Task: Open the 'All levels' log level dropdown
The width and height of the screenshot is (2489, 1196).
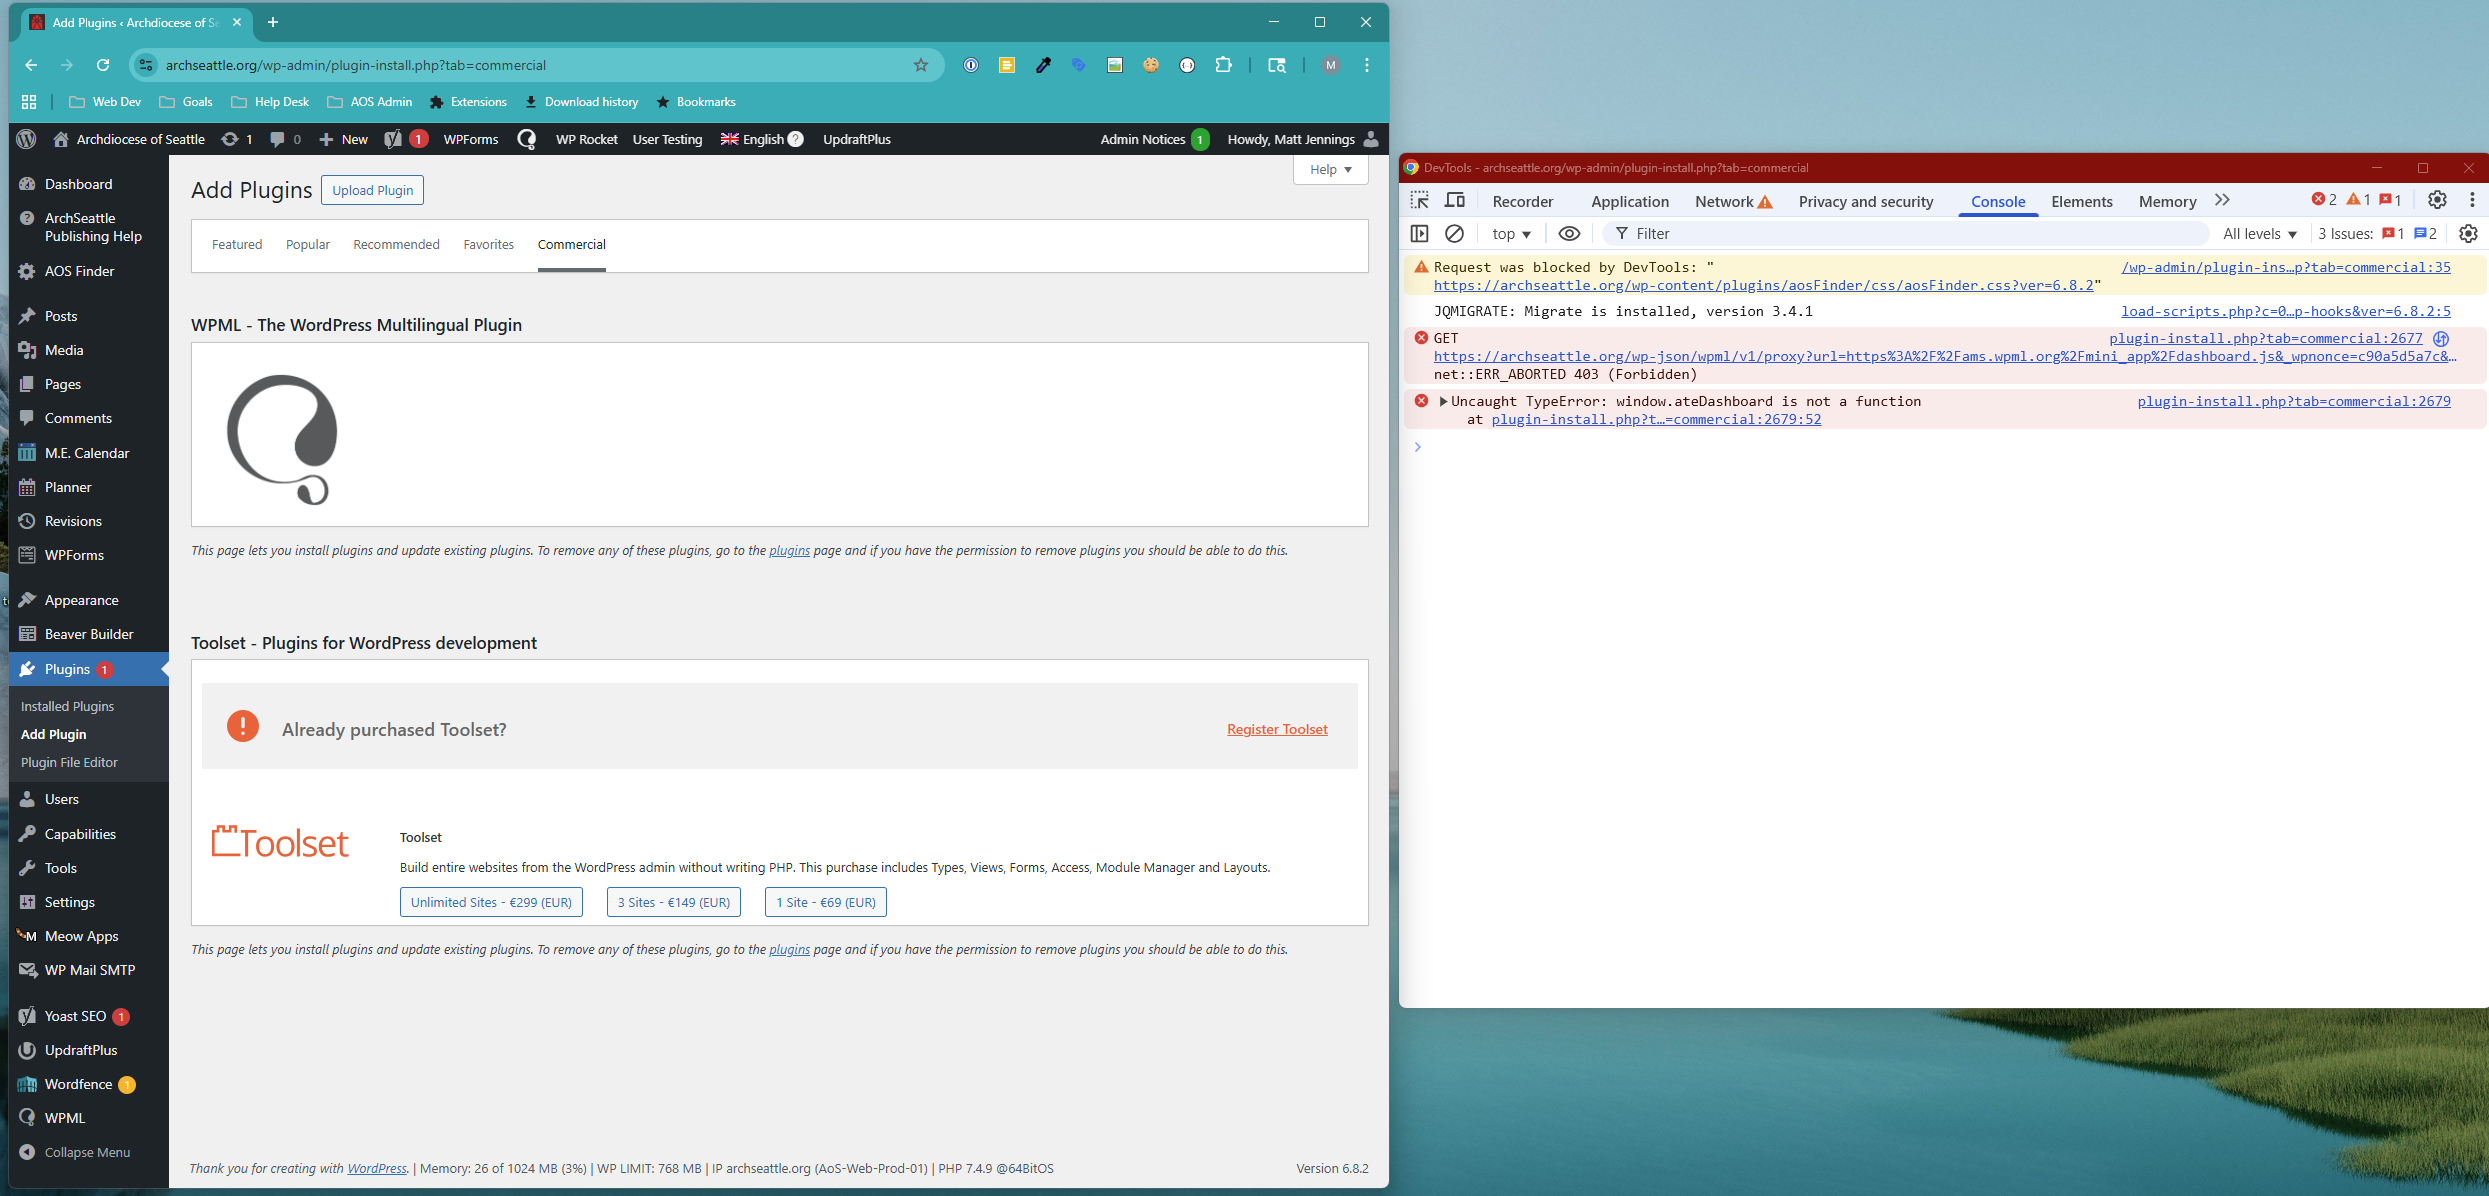Action: [x=2259, y=234]
